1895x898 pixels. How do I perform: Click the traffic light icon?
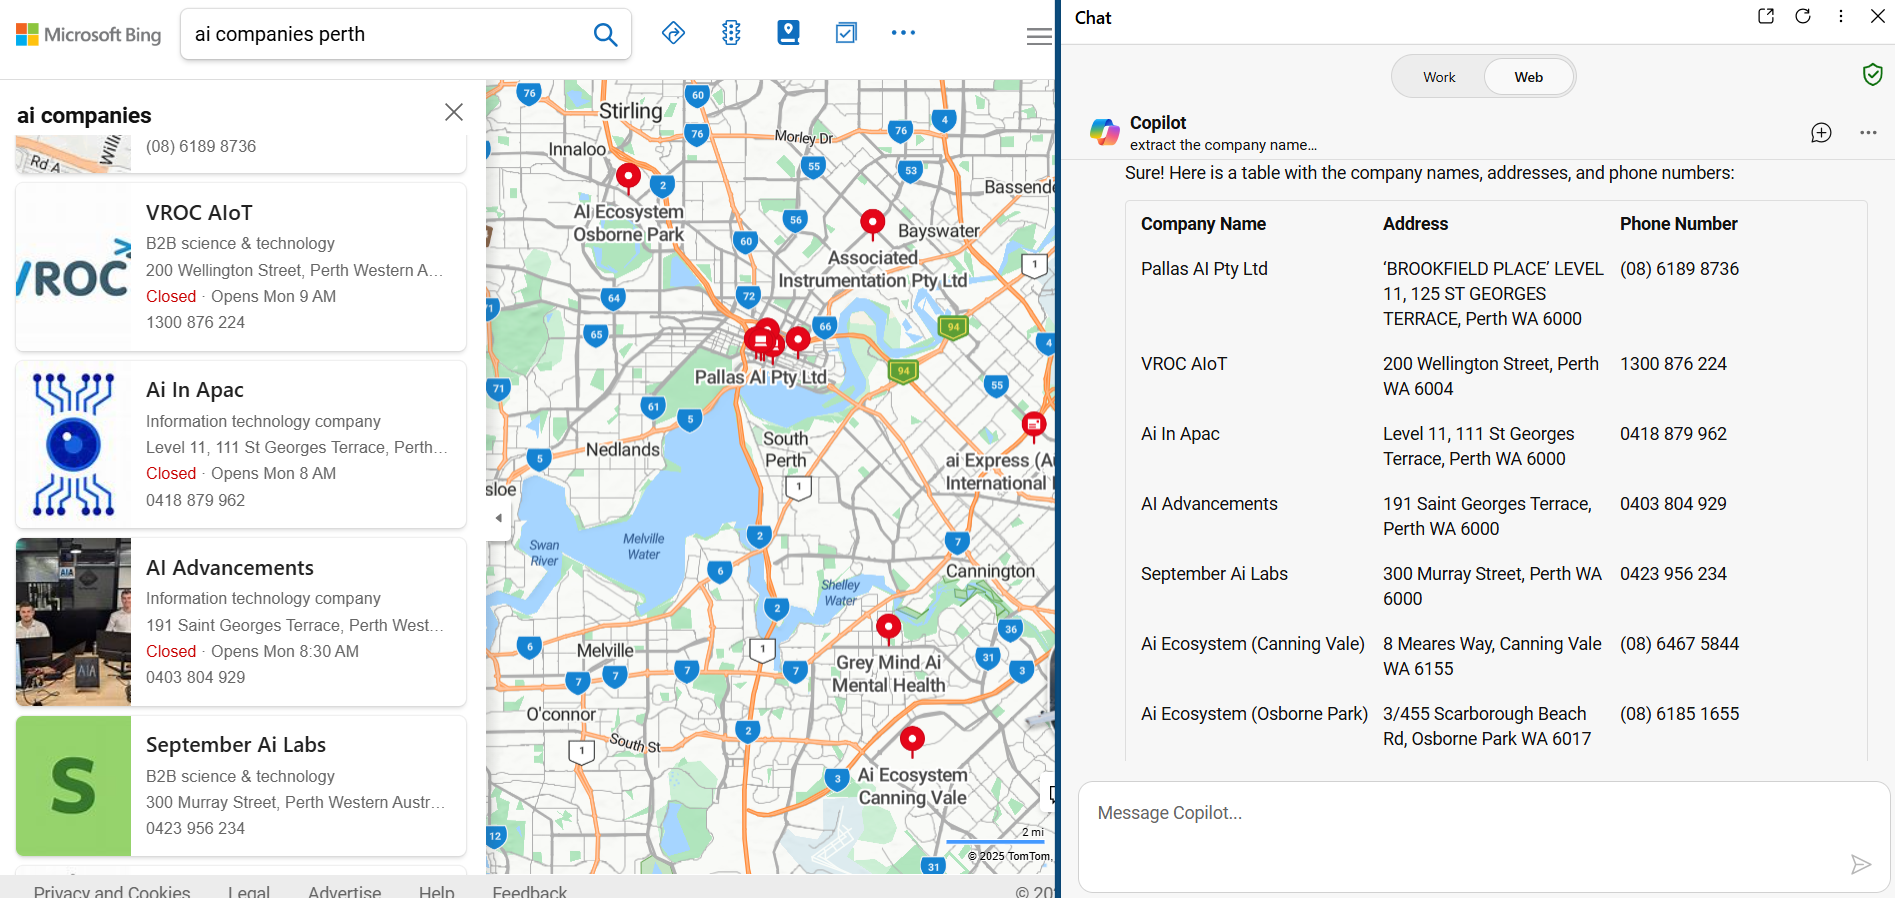731,33
